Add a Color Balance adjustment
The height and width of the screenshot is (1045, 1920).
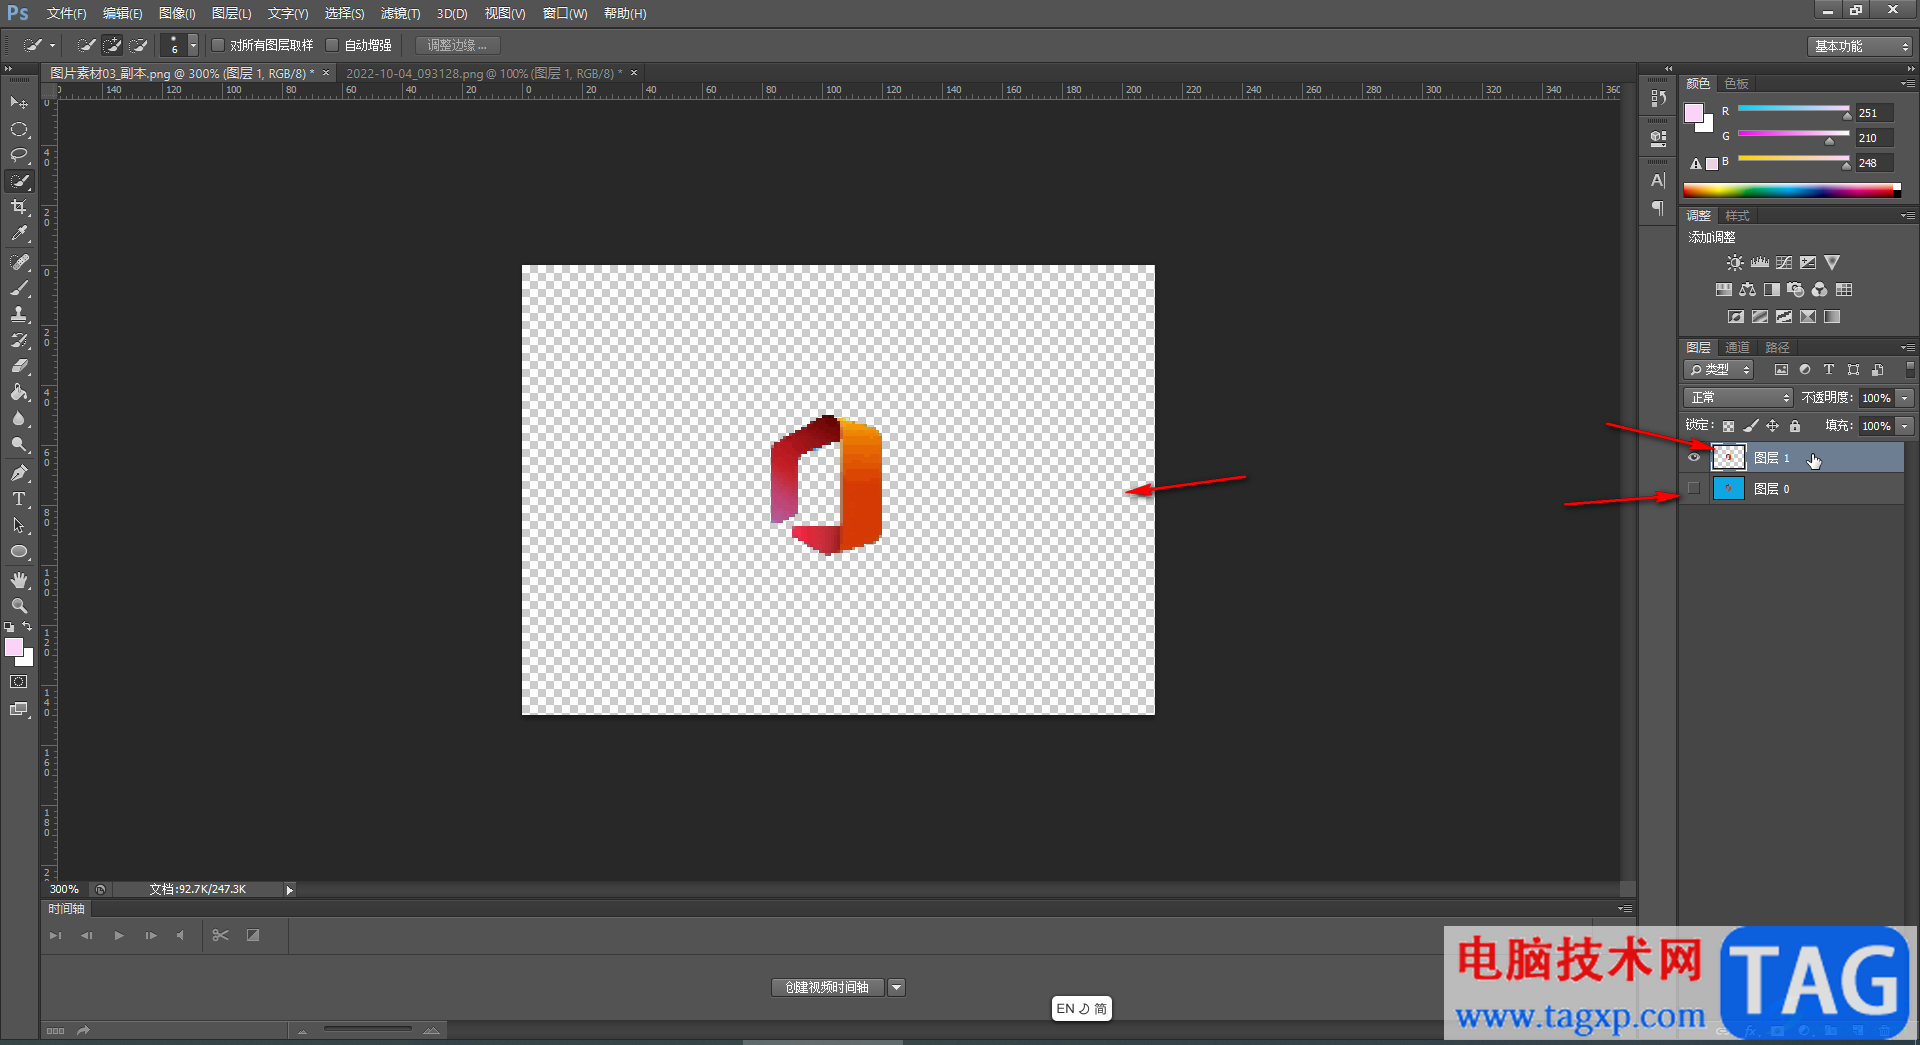[1747, 290]
